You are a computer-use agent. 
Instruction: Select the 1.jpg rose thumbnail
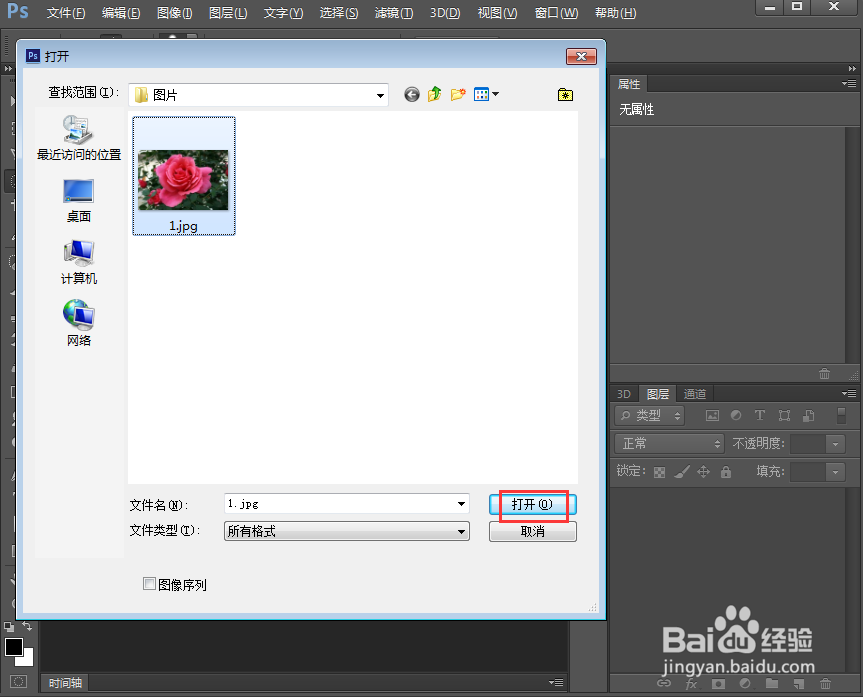tap(184, 176)
